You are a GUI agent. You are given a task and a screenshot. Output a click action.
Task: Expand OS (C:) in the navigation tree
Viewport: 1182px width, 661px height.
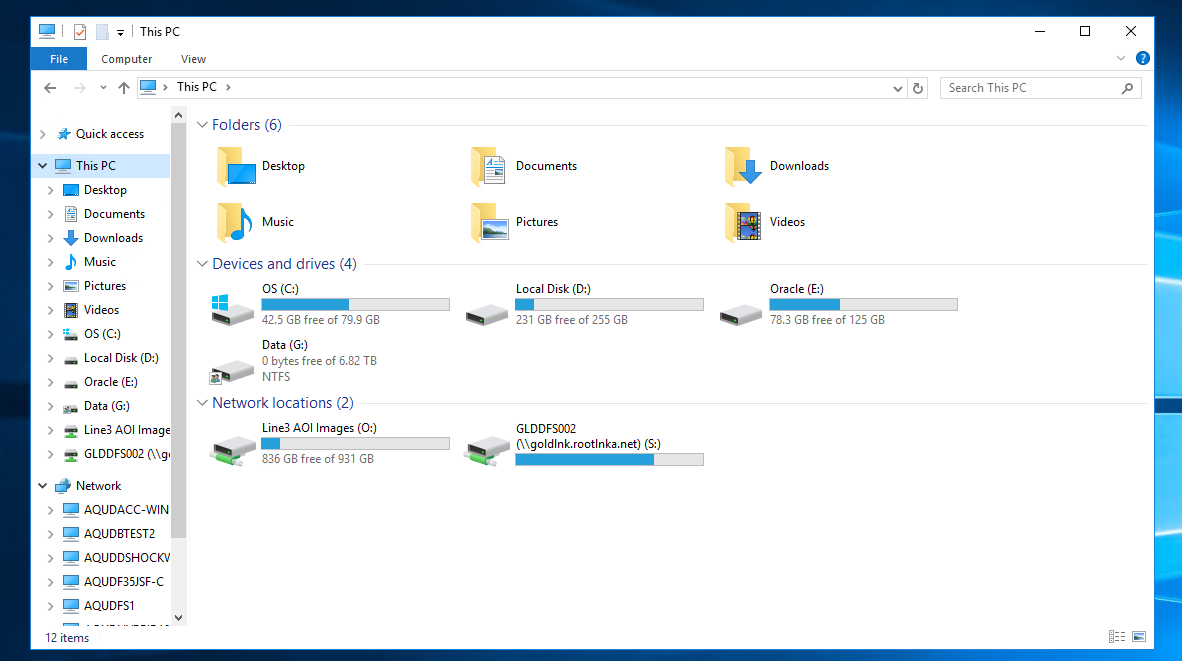point(51,334)
